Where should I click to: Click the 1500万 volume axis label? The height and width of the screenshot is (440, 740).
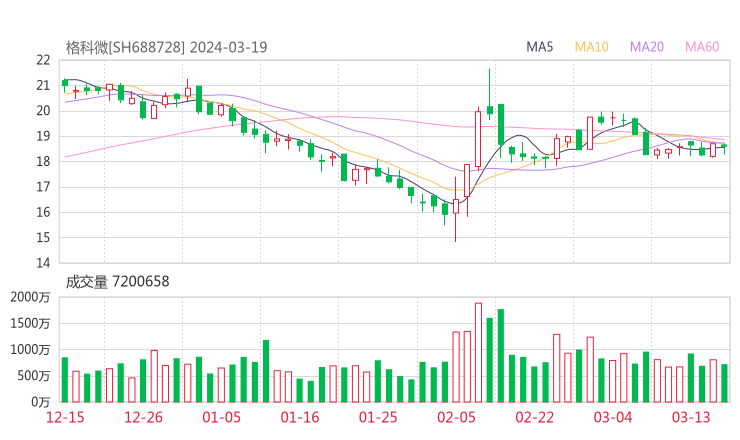[30, 323]
